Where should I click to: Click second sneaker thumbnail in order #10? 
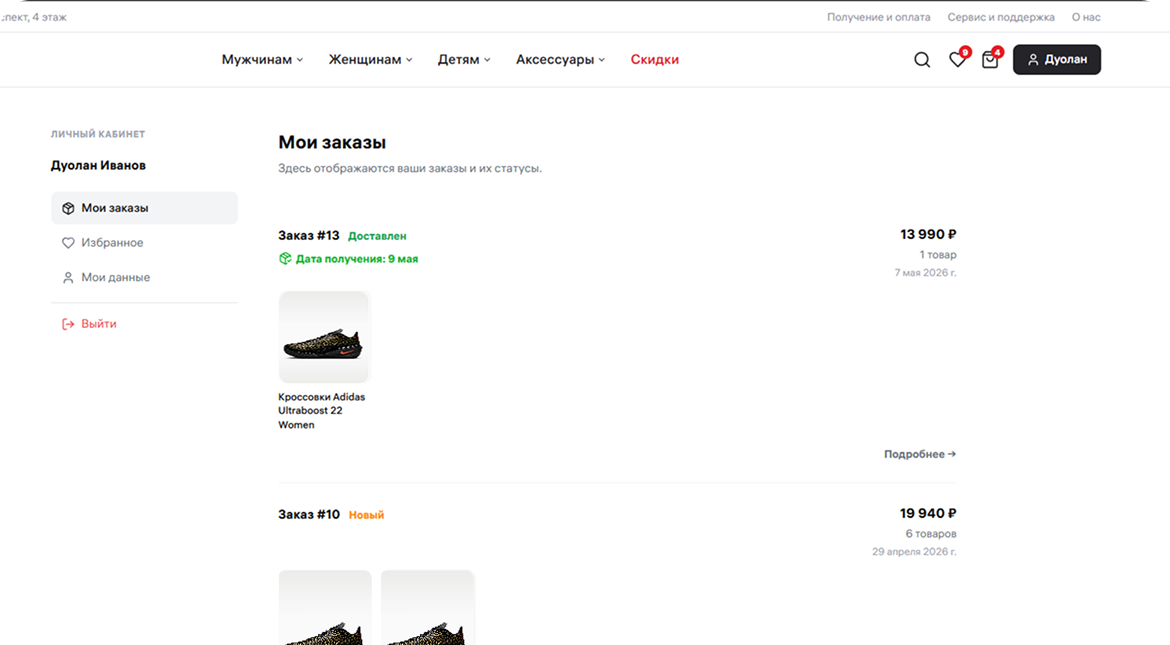(x=427, y=608)
